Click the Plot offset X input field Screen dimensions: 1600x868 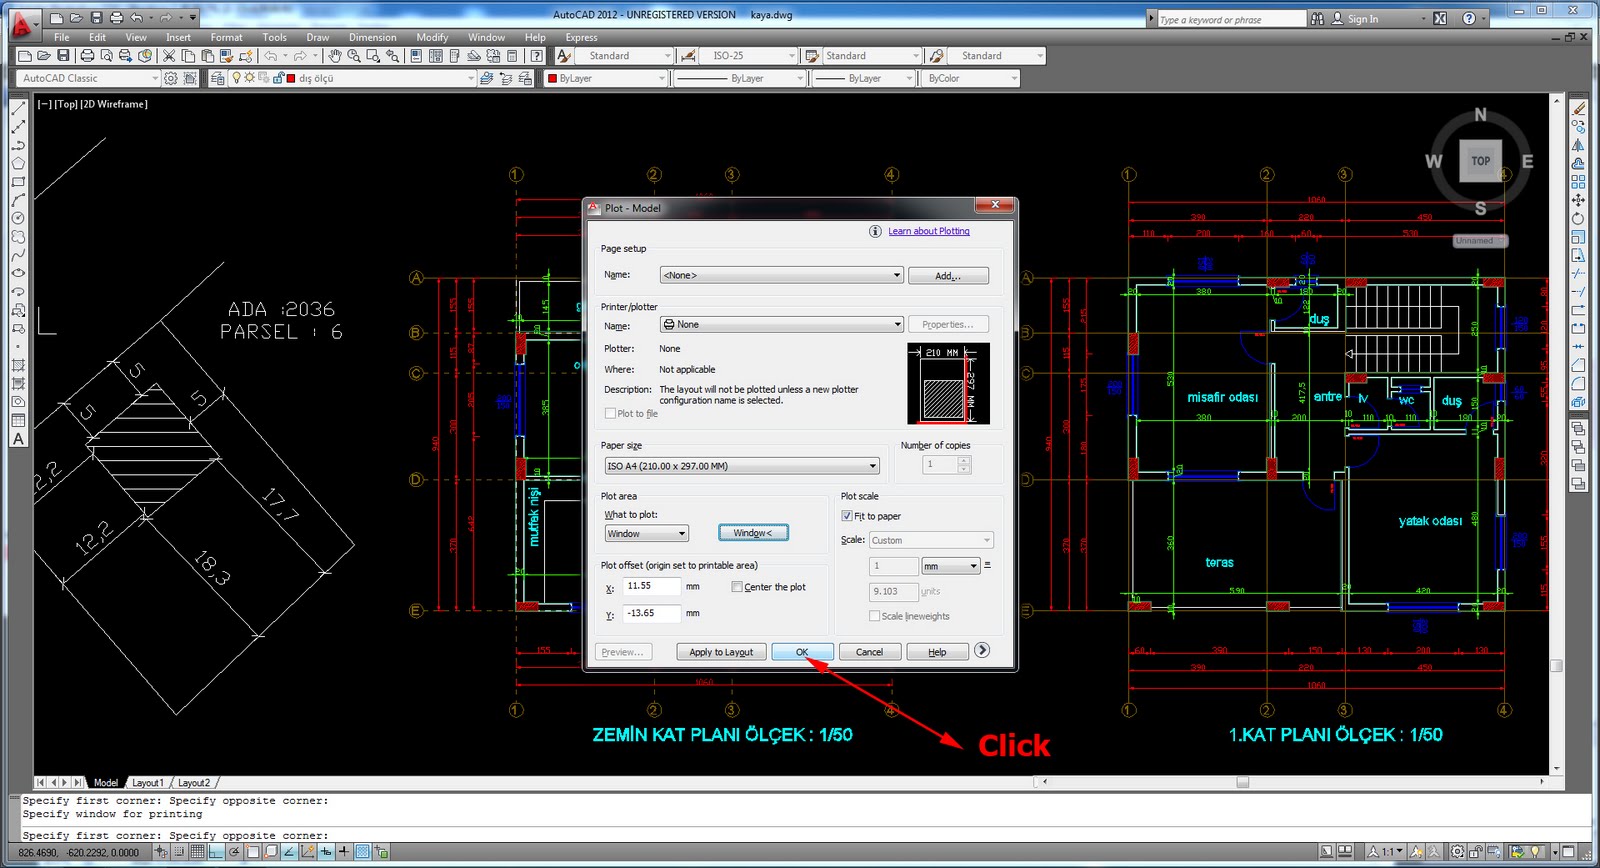pyautogui.click(x=651, y=587)
